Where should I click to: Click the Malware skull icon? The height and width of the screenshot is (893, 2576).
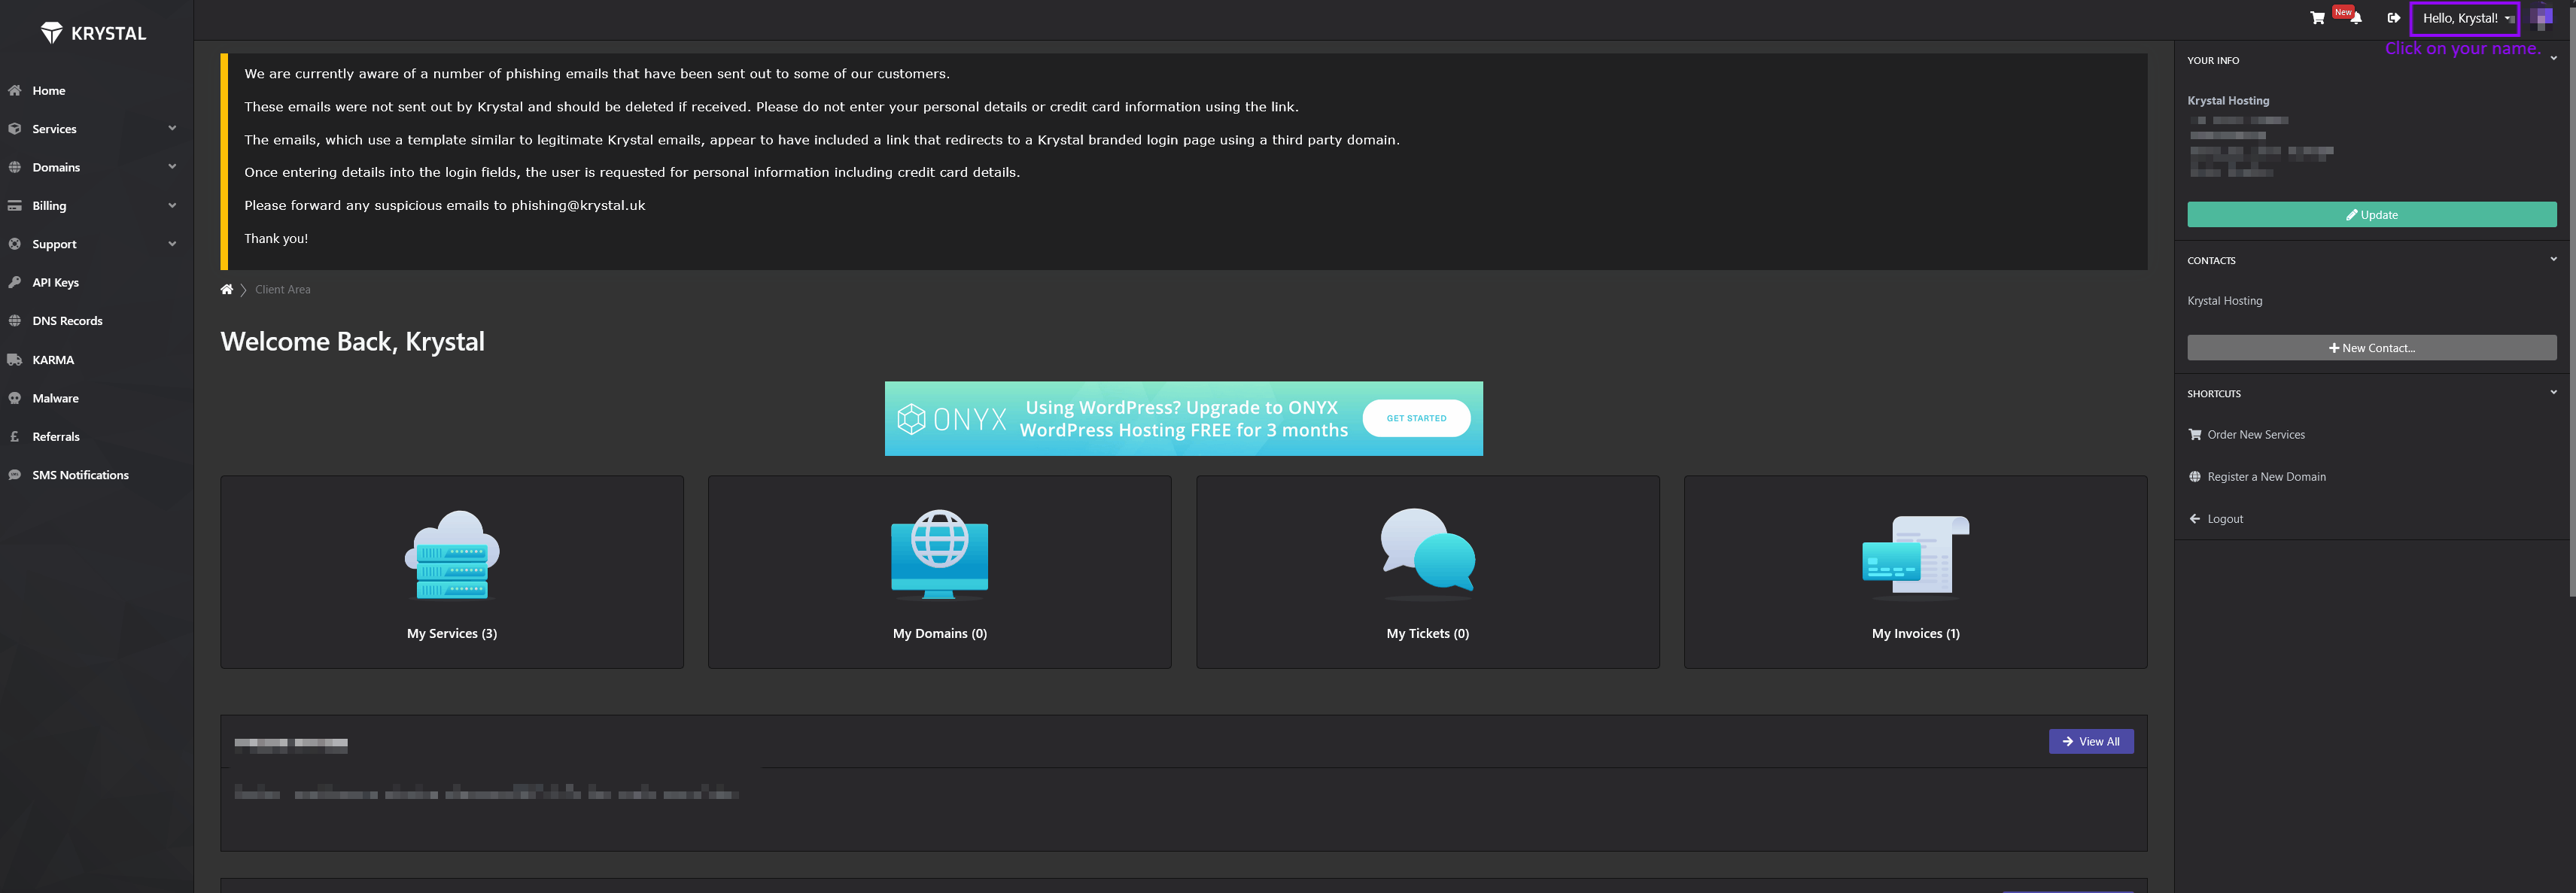point(14,398)
